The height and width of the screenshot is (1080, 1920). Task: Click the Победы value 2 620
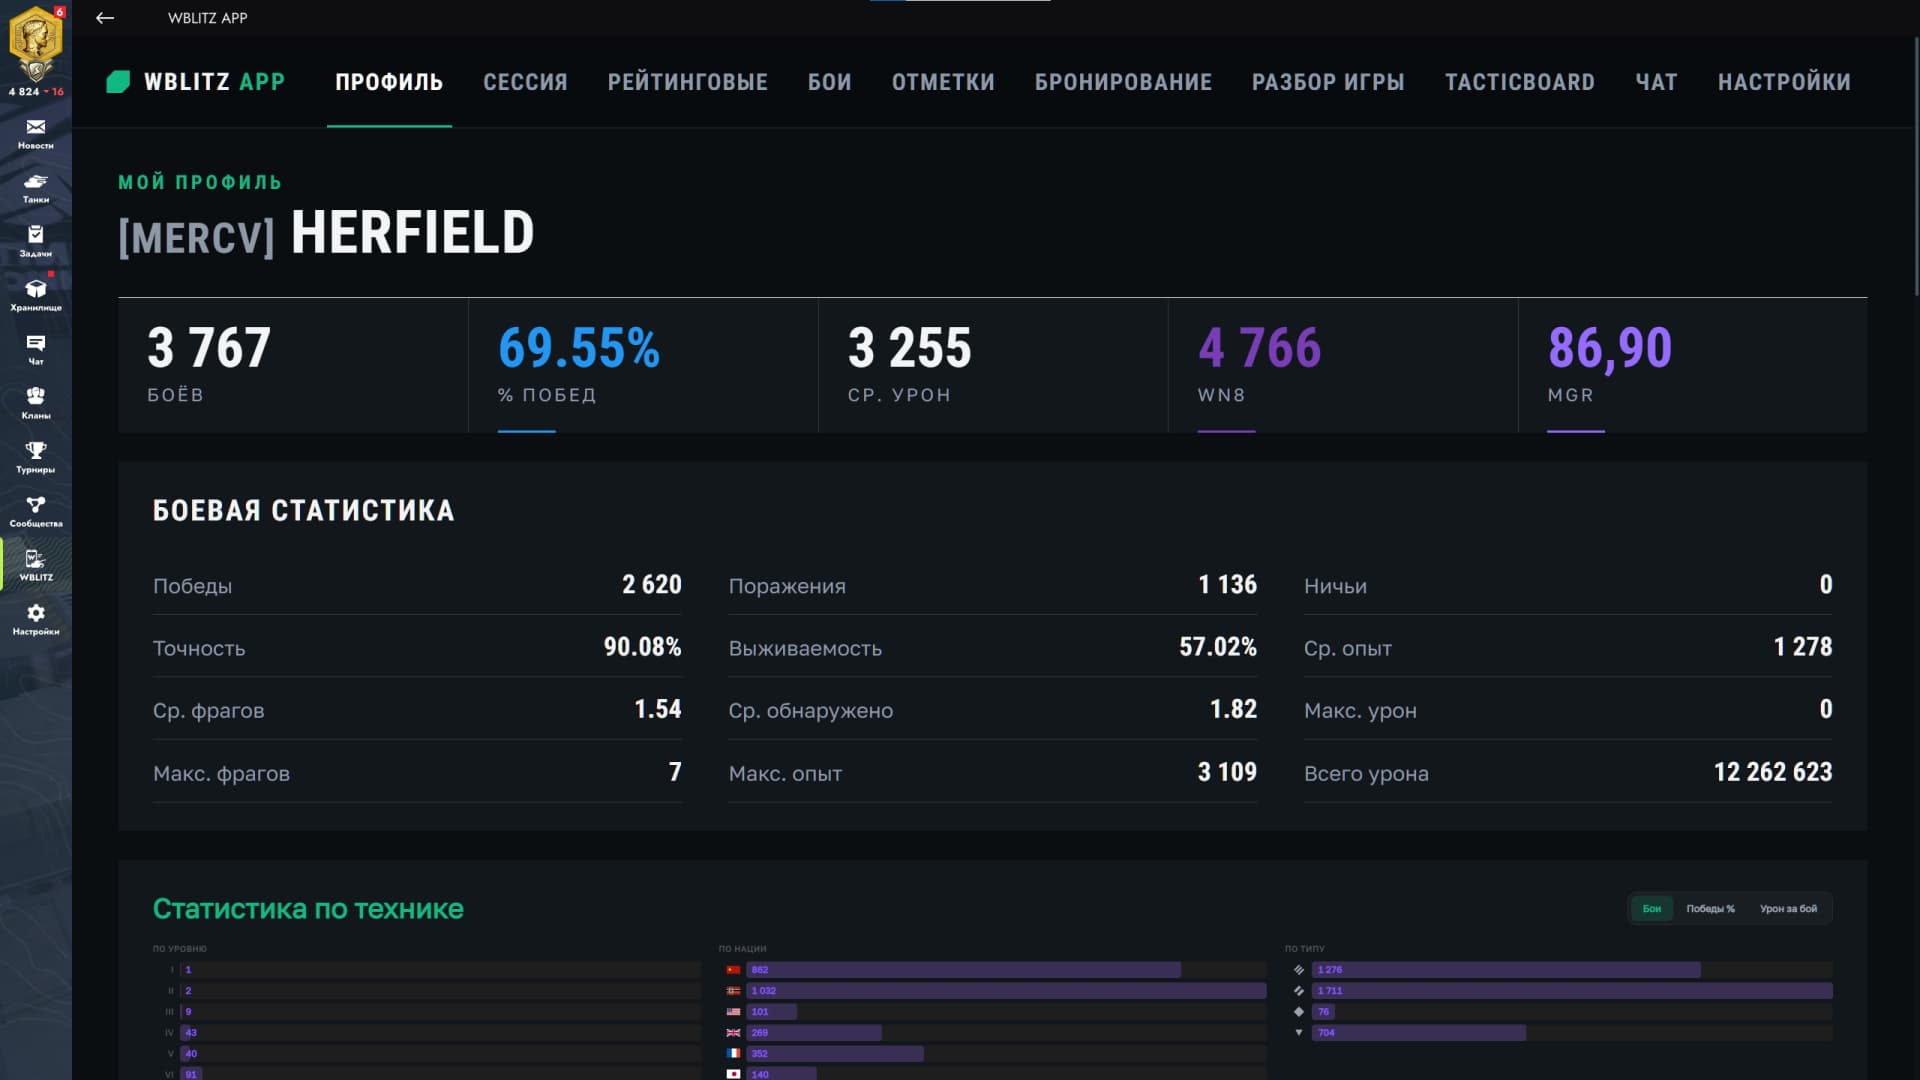tap(652, 585)
